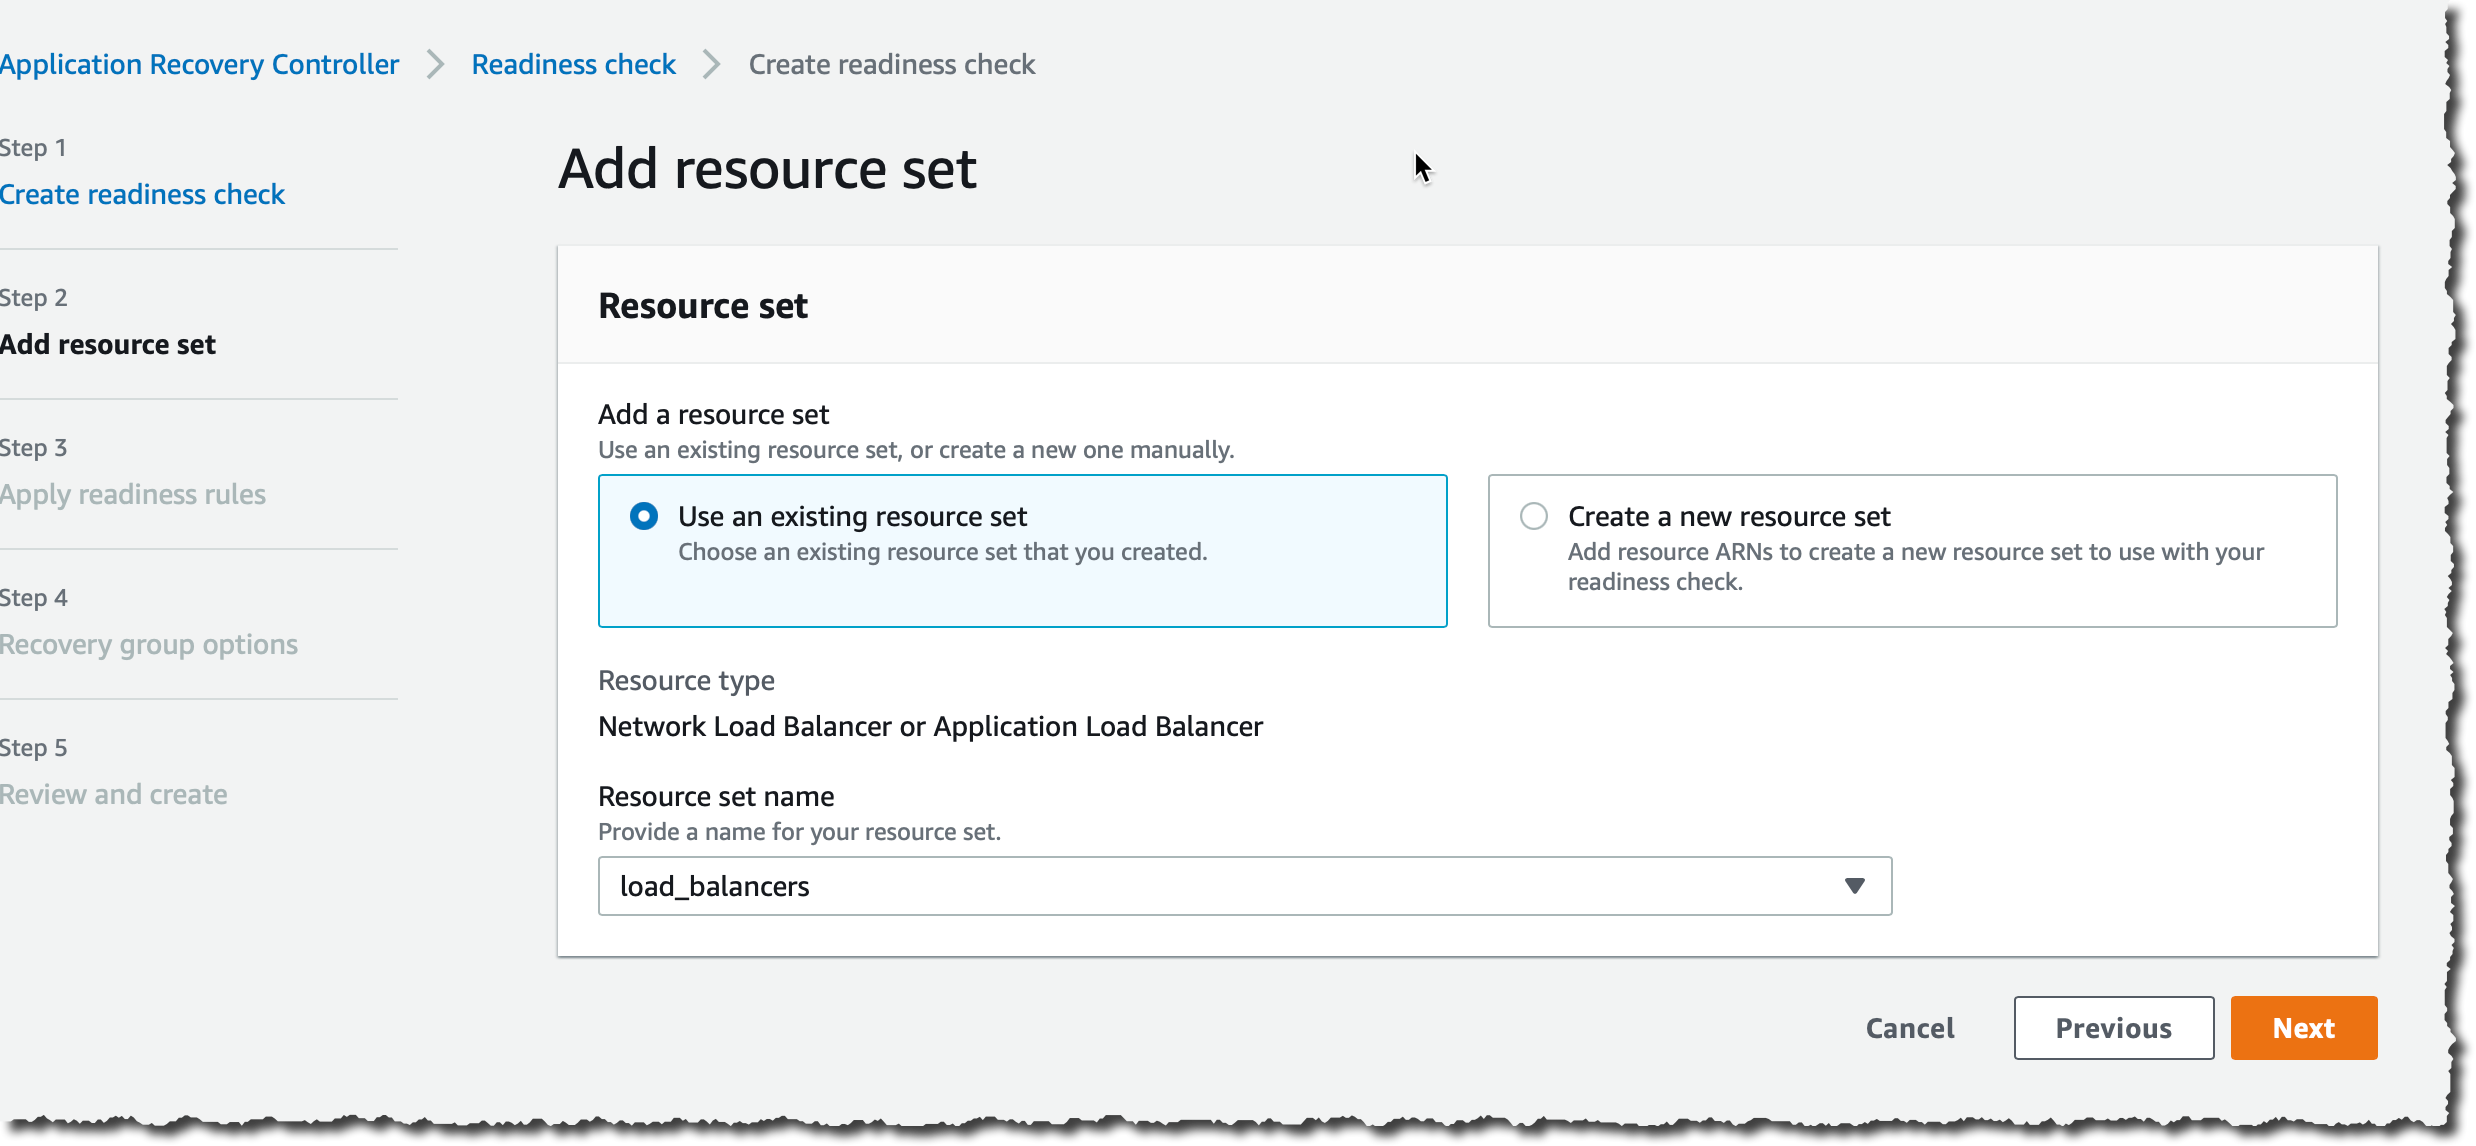Click the dropdown arrow on load_balancers field
Image resolution: width=2476 pixels, height=1146 pixels.
tap(1856, 886)
